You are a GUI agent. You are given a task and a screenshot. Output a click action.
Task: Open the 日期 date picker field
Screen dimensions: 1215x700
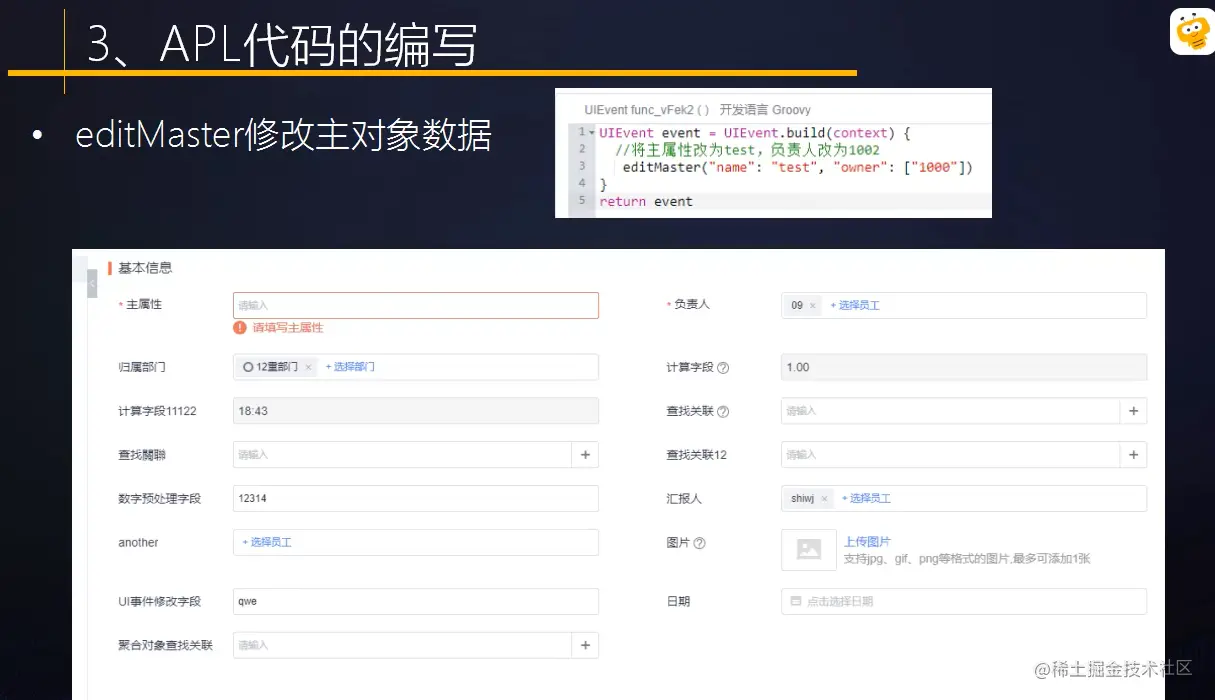(964, 601)
